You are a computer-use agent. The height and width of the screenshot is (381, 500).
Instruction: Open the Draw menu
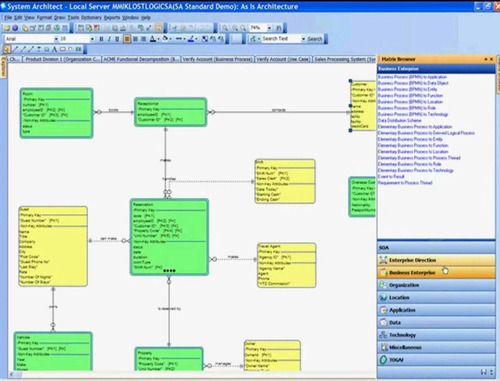coord(59,17)
